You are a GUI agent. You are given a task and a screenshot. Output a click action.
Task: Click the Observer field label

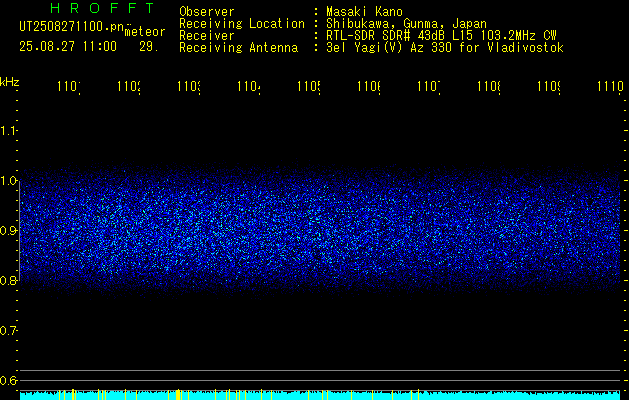point(207,11)
